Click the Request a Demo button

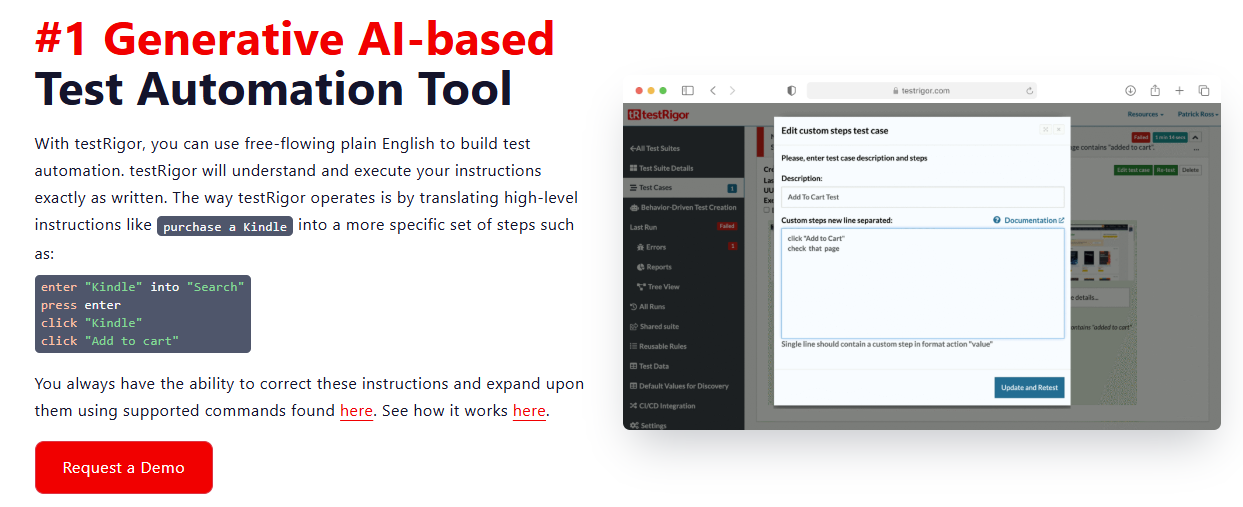point(124,468)
